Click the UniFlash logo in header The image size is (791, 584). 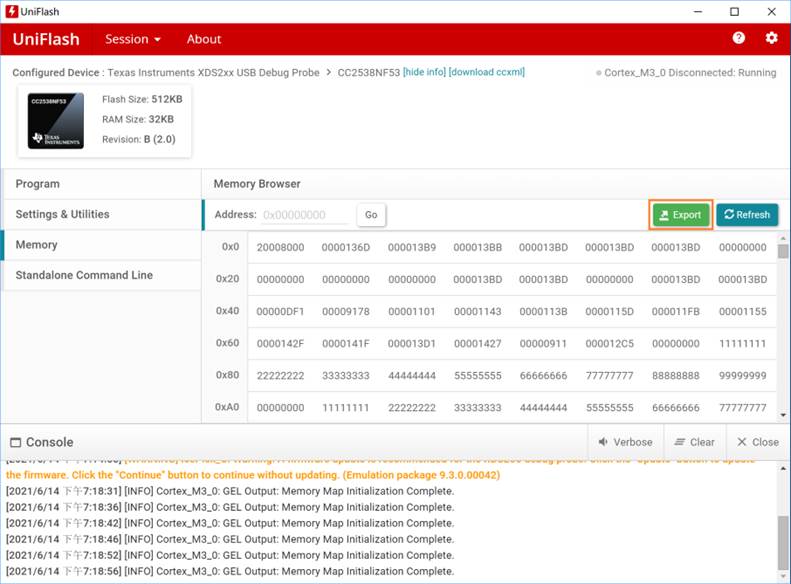(x=46, y=39)
